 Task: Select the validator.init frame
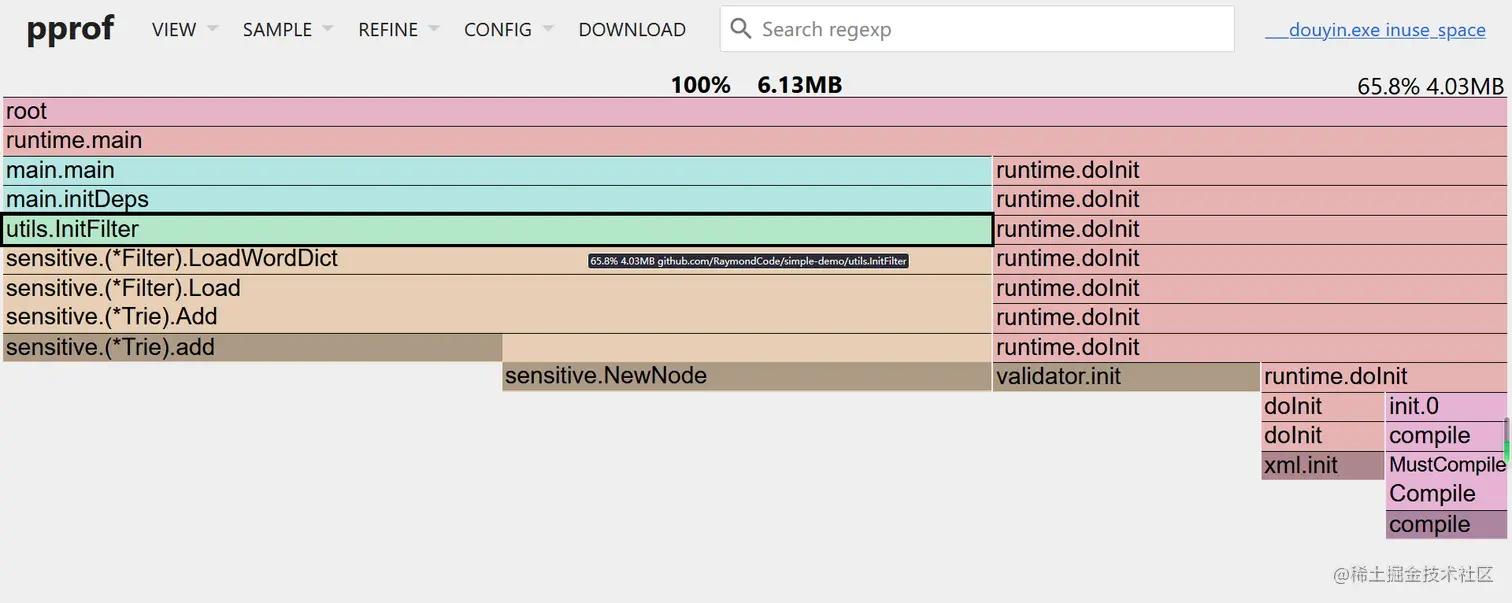click(x=1125, y=377)
